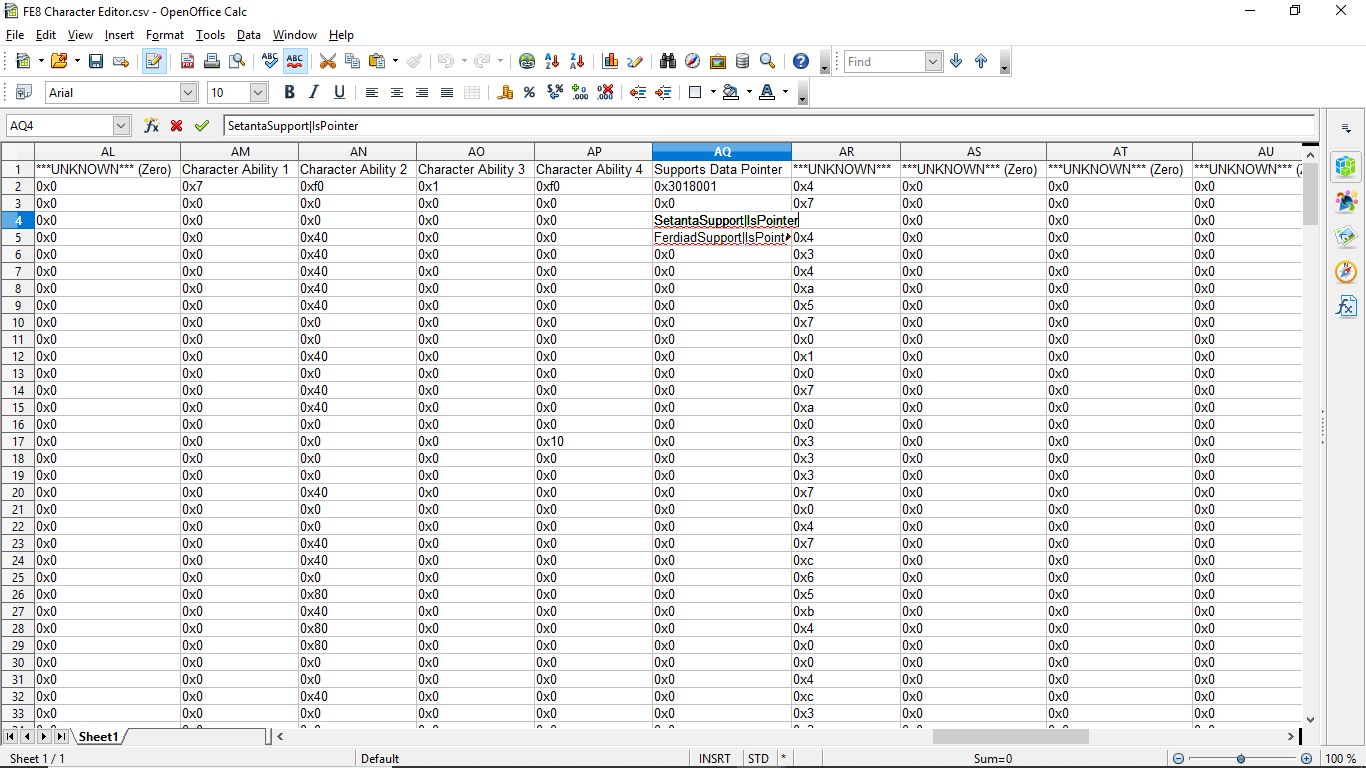1366x768 pixels.
Task: Open the Find field history dropdown
Action: 934,62
